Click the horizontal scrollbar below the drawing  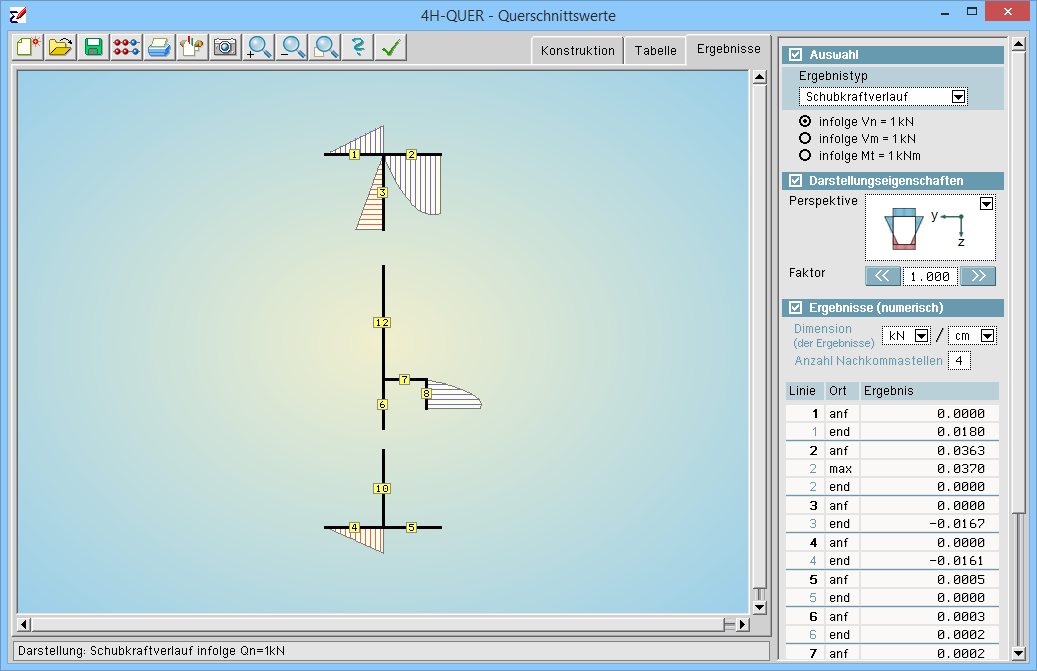click(x=380, y=625)
